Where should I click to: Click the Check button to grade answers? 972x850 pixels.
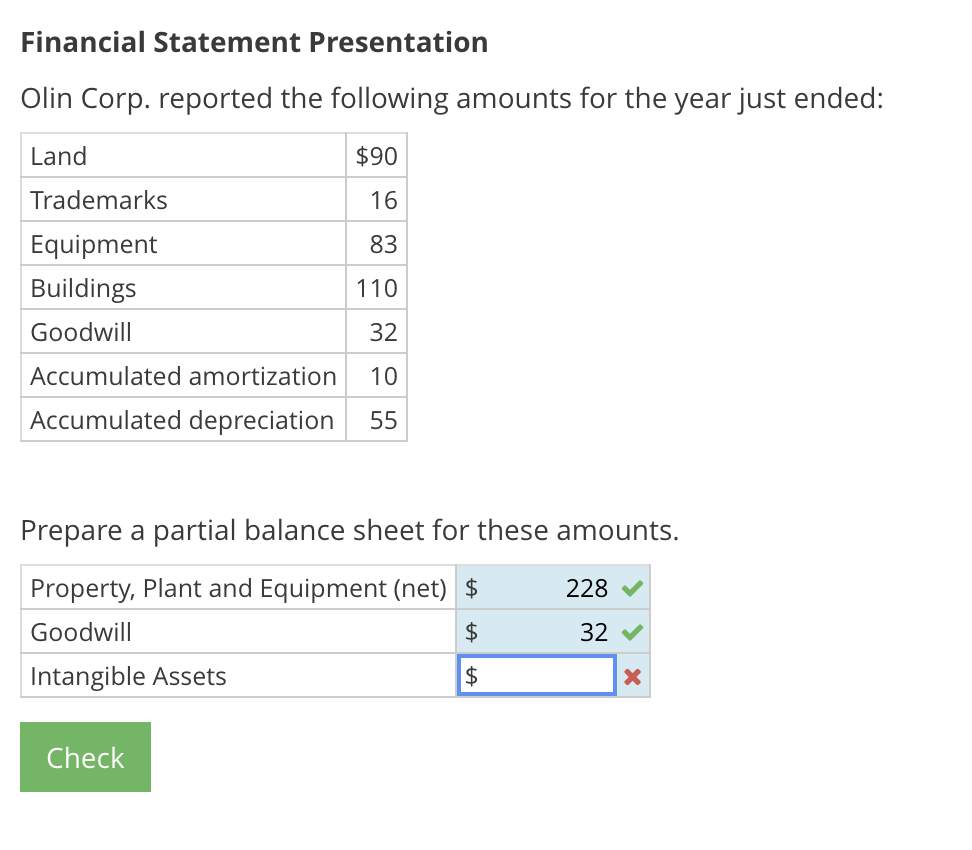[85, 757]
